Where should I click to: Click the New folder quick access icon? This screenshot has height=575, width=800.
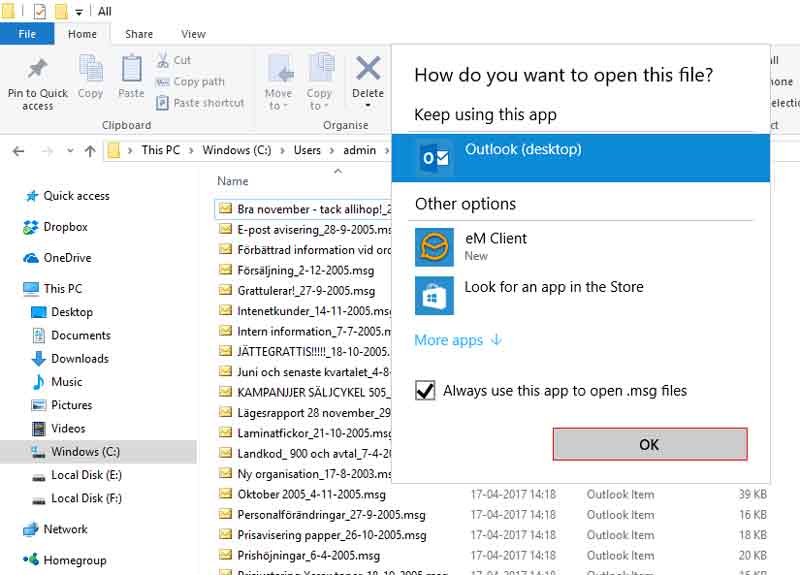61,11
